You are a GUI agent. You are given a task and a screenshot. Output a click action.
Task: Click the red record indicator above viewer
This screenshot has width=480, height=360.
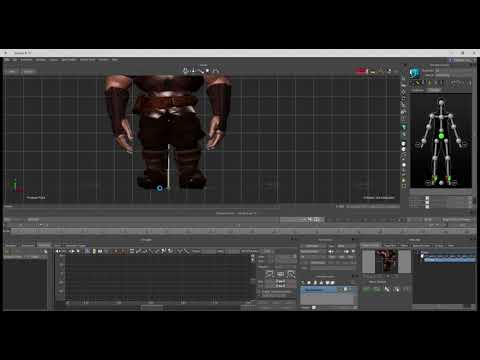[x=361, y=71]
